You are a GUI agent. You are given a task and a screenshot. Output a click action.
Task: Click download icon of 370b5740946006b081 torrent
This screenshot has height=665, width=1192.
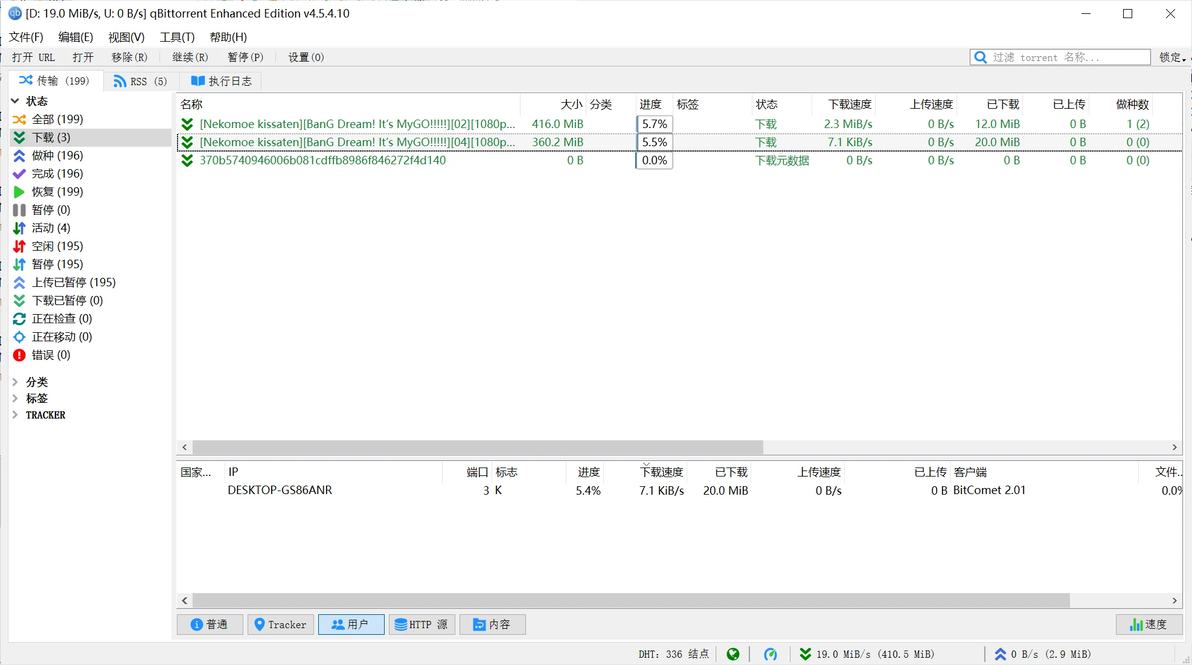[x=187, y=160]
